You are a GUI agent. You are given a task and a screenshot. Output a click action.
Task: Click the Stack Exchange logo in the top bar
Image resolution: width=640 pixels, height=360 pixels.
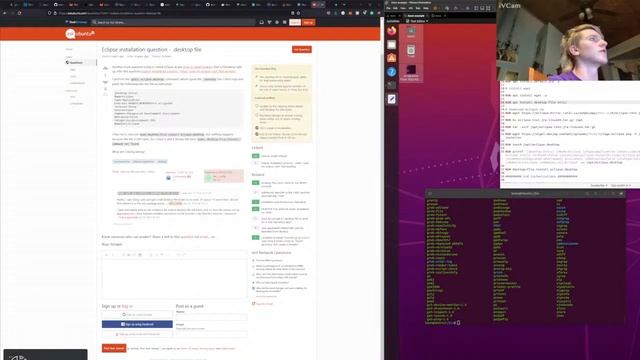point(76,22)
